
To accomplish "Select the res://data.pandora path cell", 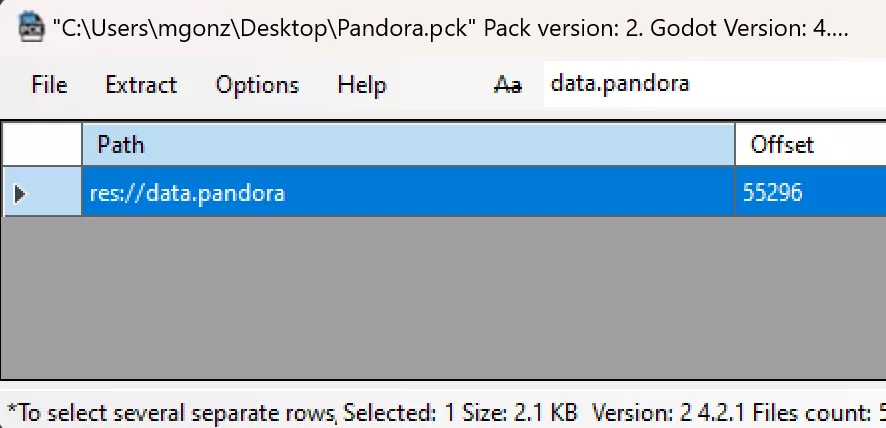I will click(408, 193).
